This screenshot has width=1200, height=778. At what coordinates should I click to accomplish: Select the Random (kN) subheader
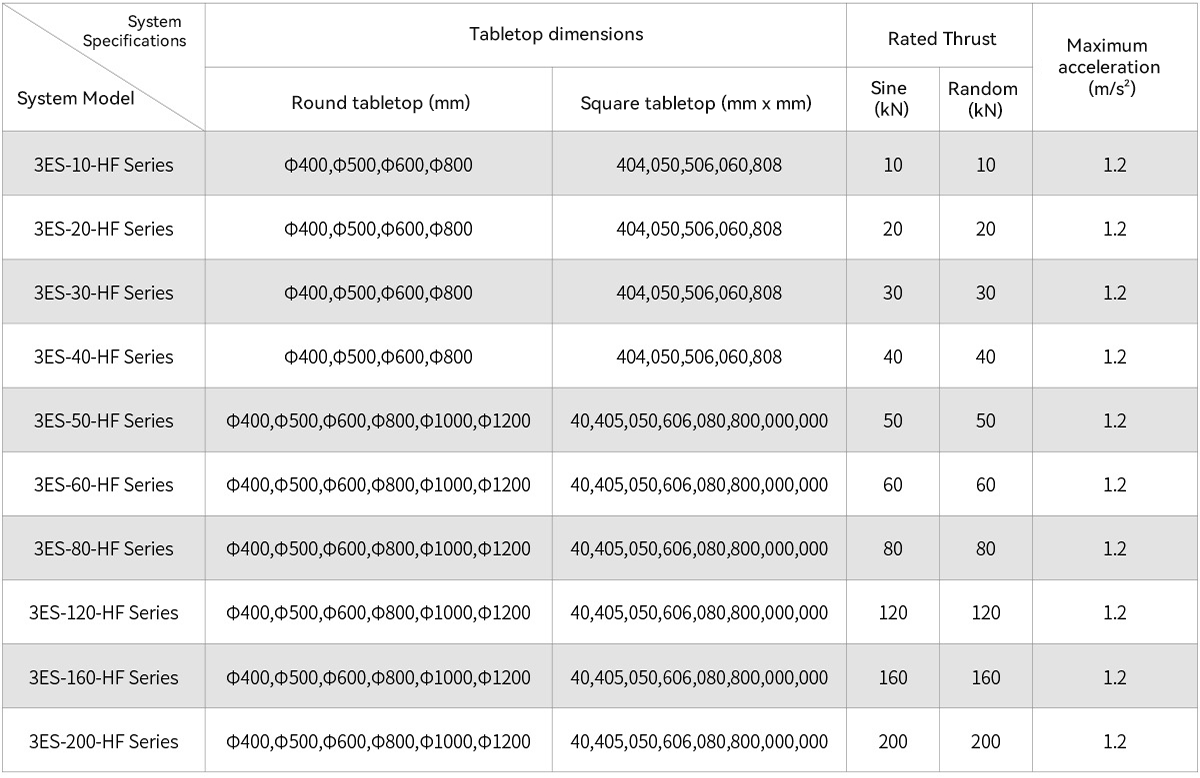pyautogui.click(x=985, y=99)
